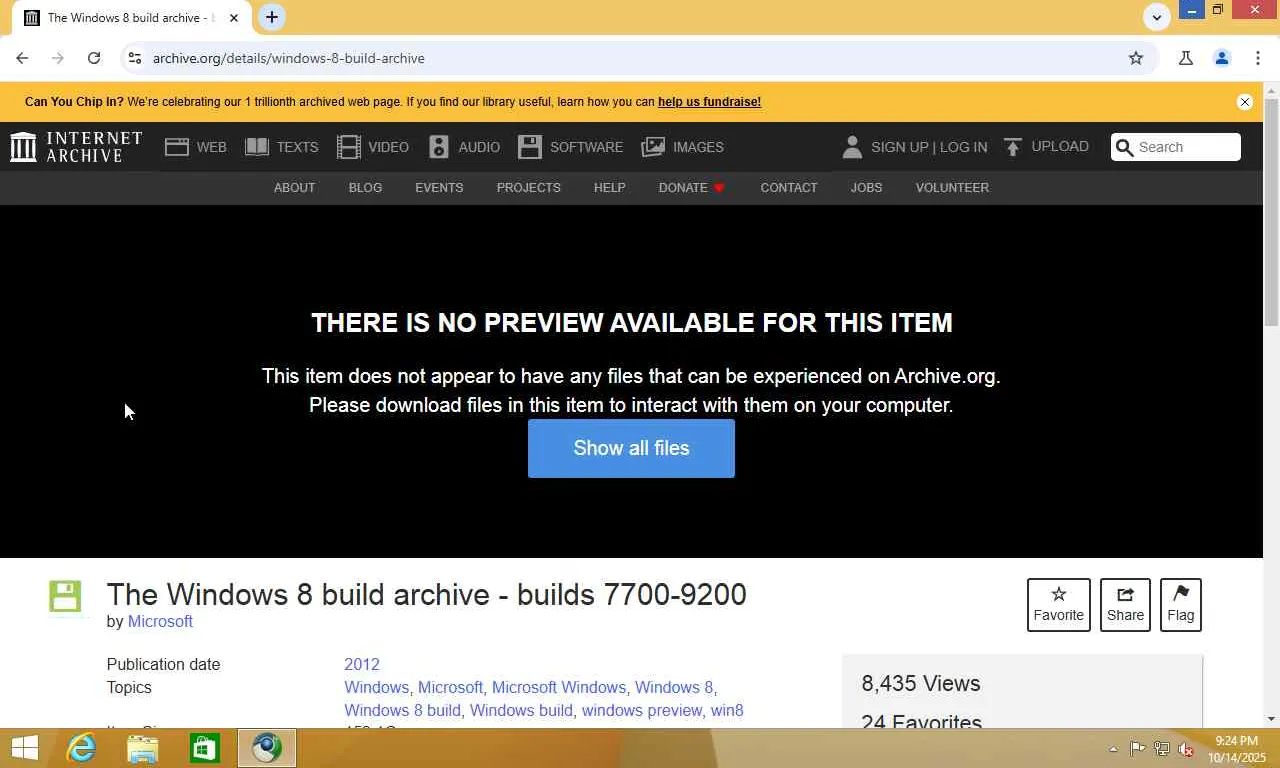Open the JOBS menu item

click(866, 188)
